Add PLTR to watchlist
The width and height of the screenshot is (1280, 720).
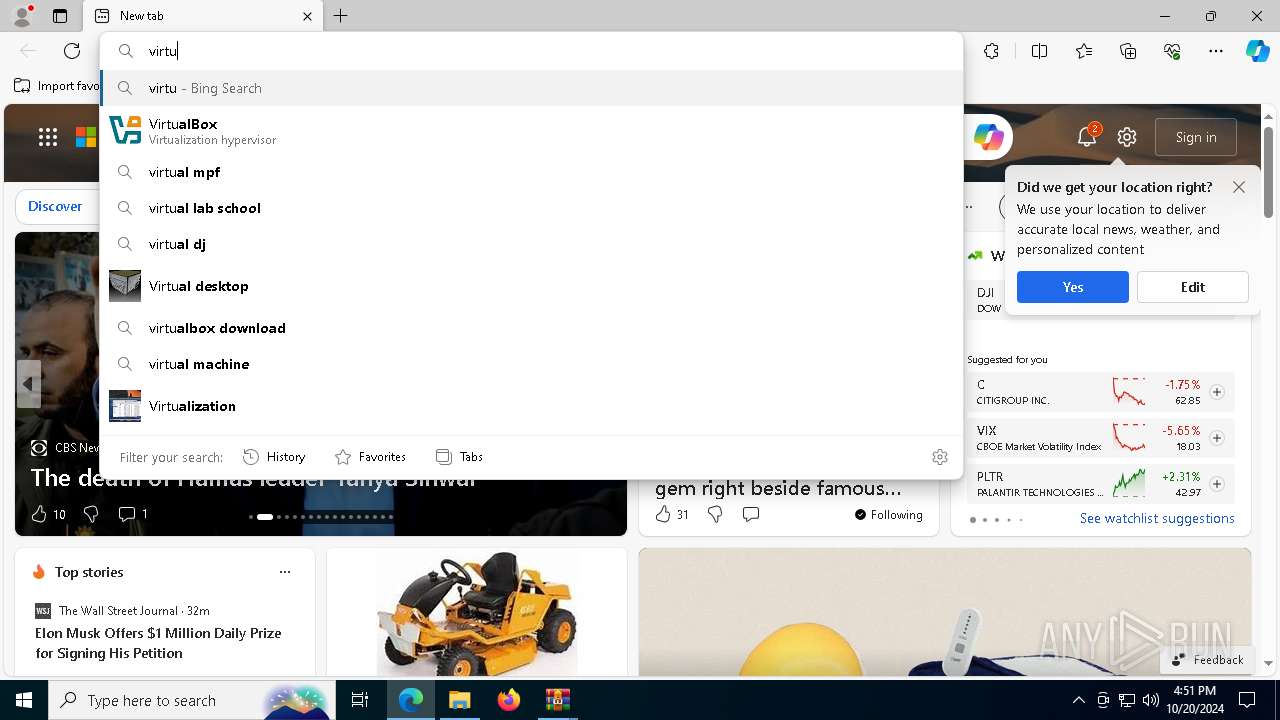coord(1217,484)
